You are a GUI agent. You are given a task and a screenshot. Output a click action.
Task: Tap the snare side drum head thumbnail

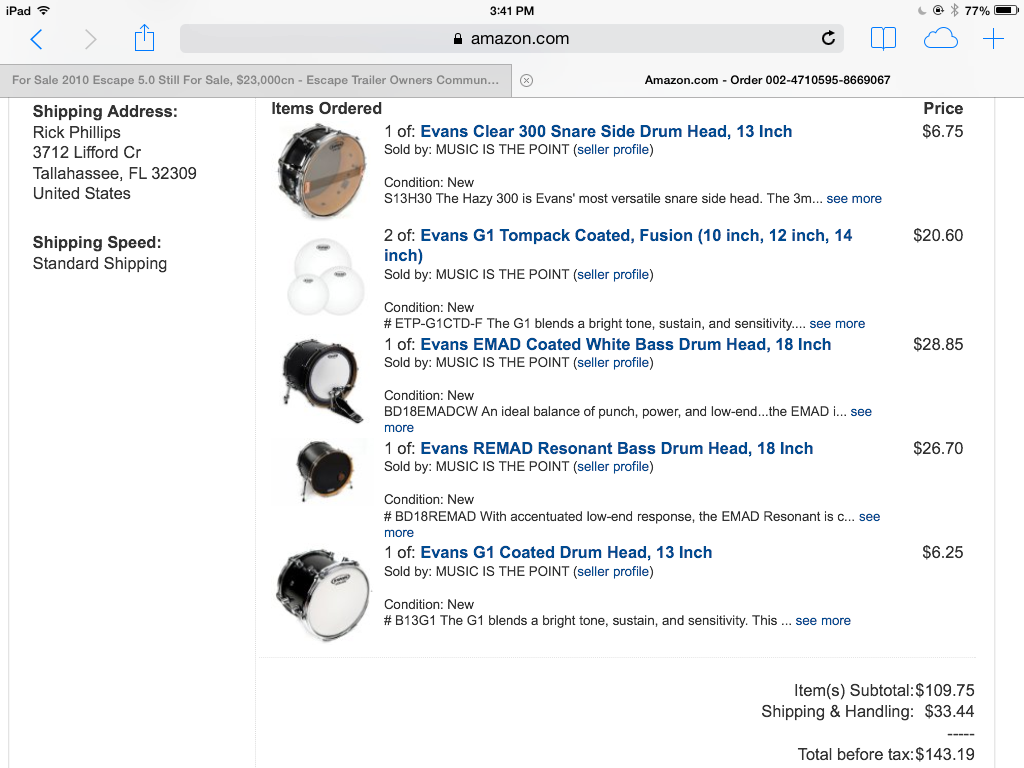[323, 171]
